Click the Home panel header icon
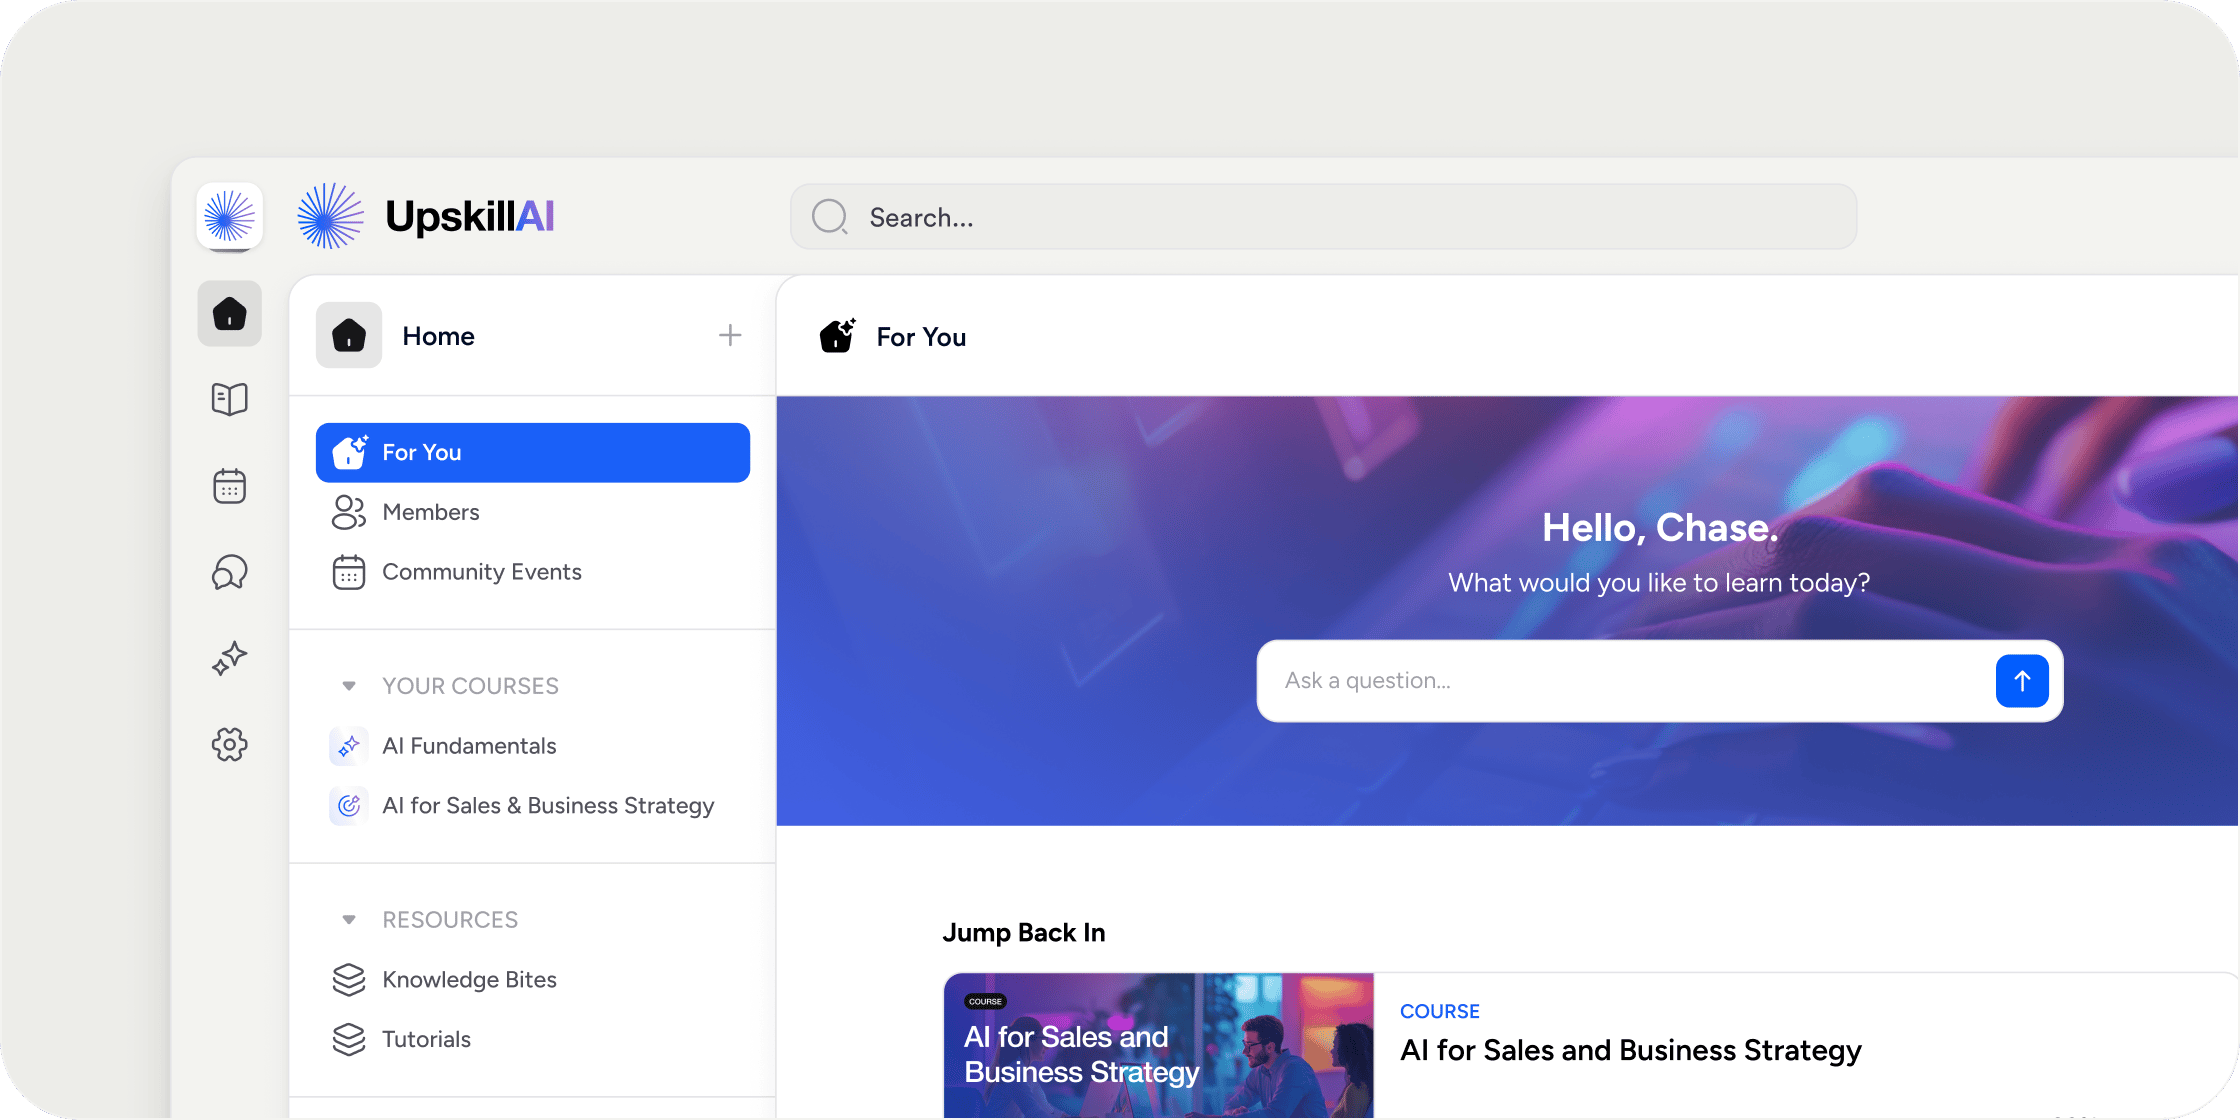Viewport: 2240px width, 1120px height. (349, 335)
